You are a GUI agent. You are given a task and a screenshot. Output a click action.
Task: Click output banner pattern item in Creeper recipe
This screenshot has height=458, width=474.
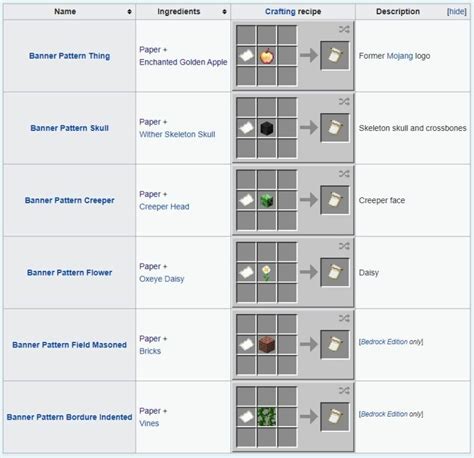click(x=335, y=200)
